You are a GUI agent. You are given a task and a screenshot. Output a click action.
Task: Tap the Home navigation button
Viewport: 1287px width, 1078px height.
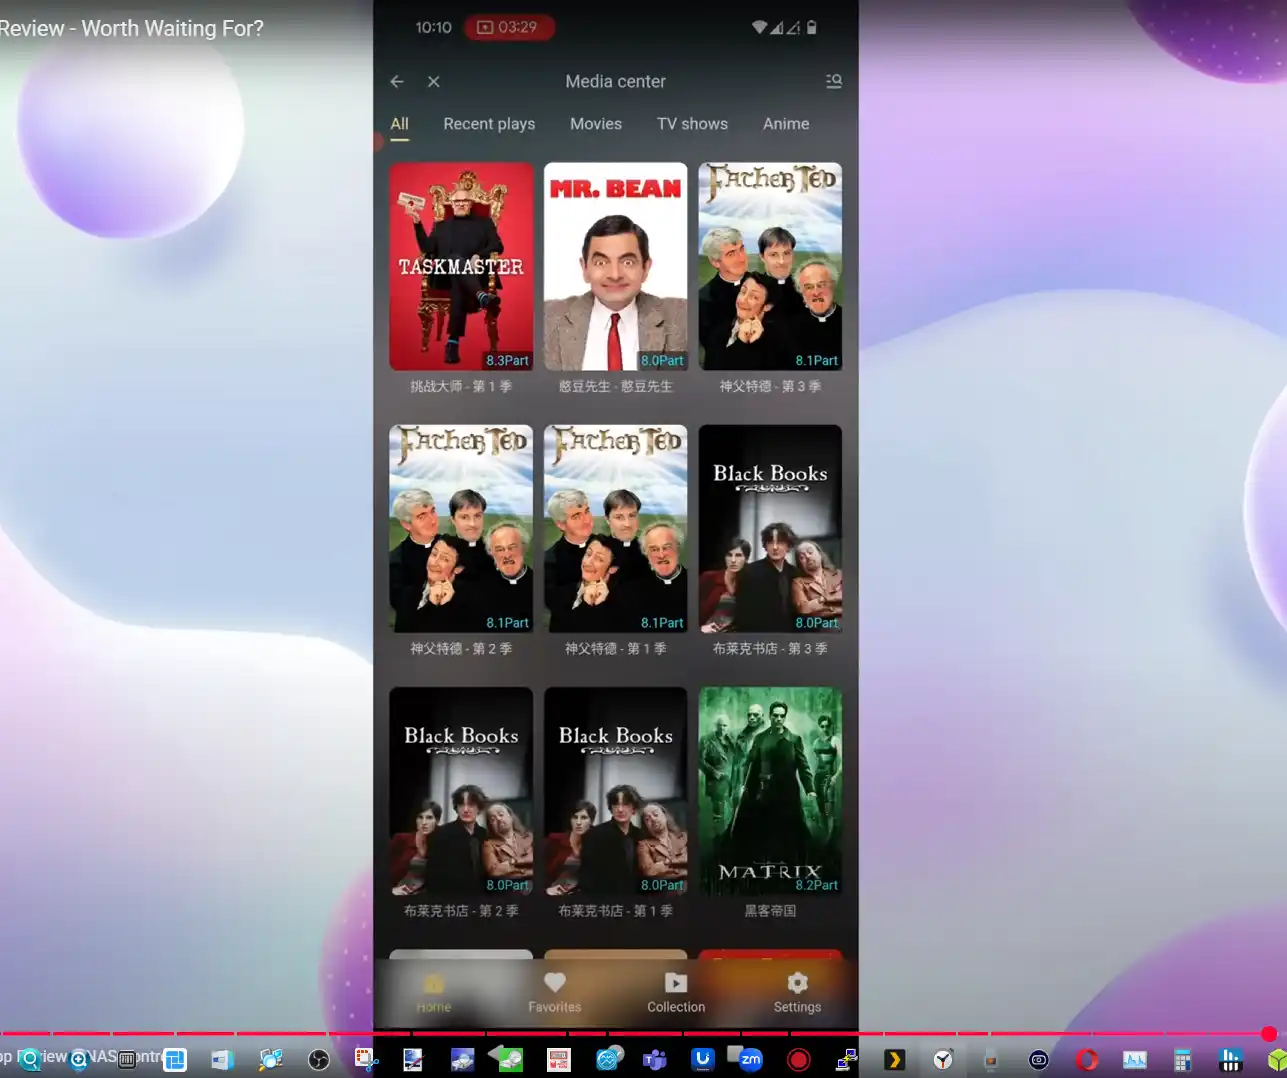[434, 993]
